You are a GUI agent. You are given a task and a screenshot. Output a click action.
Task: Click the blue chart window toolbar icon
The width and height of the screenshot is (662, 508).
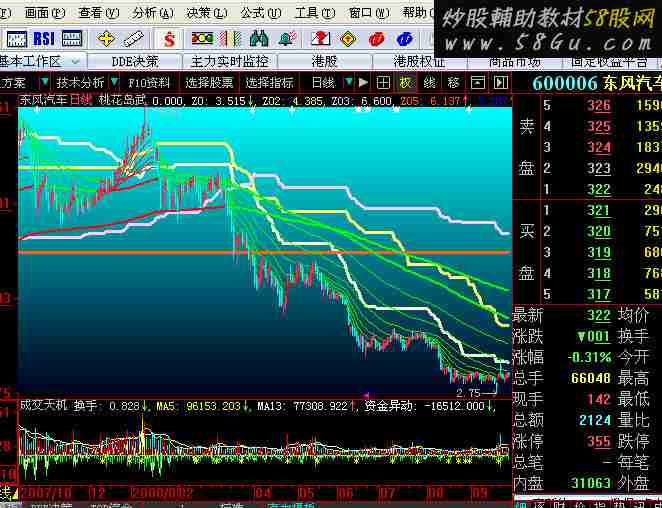click(17, 40)
